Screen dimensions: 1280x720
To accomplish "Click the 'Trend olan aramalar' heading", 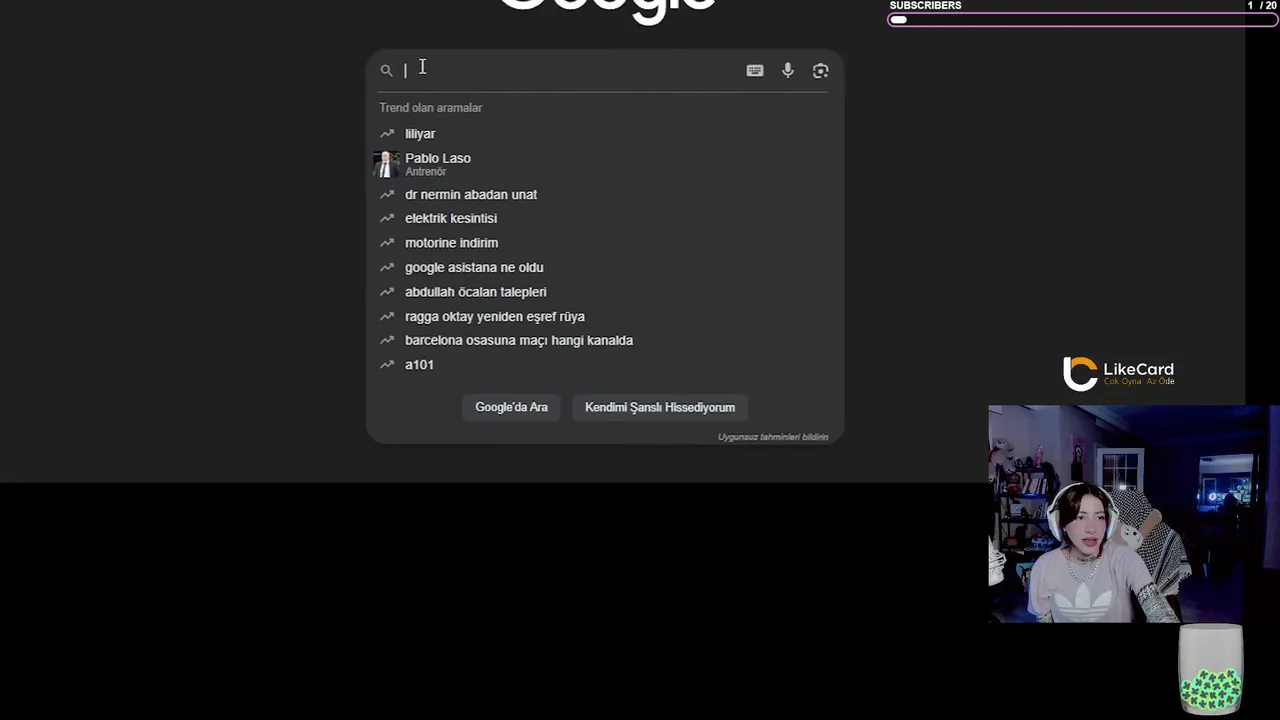I will (x=430, y=108).
